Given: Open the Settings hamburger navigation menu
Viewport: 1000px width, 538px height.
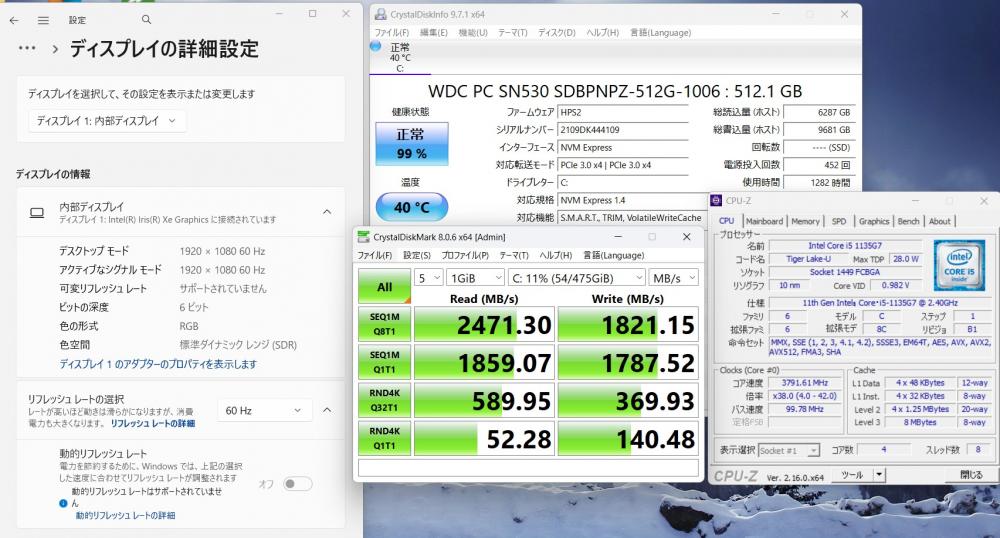Looking at the screenshot, I should pos(43,20).
